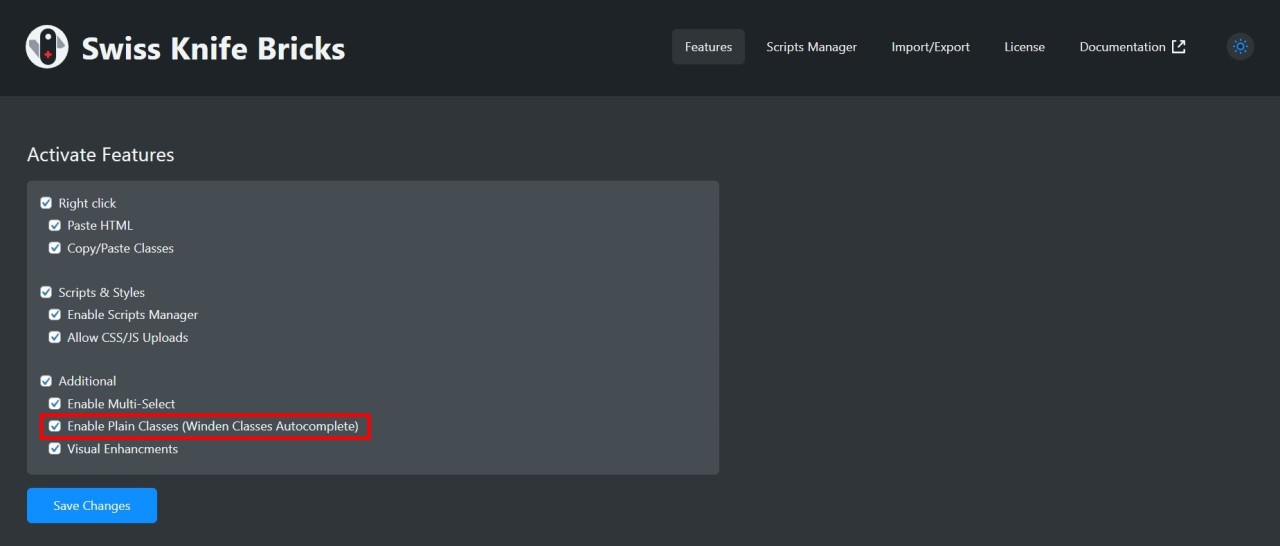The width and height of the screenshot is (1280, 546).
Task: Toggle the Allow CSS/JS Uploads checkbox
Action: coord(55,338)
